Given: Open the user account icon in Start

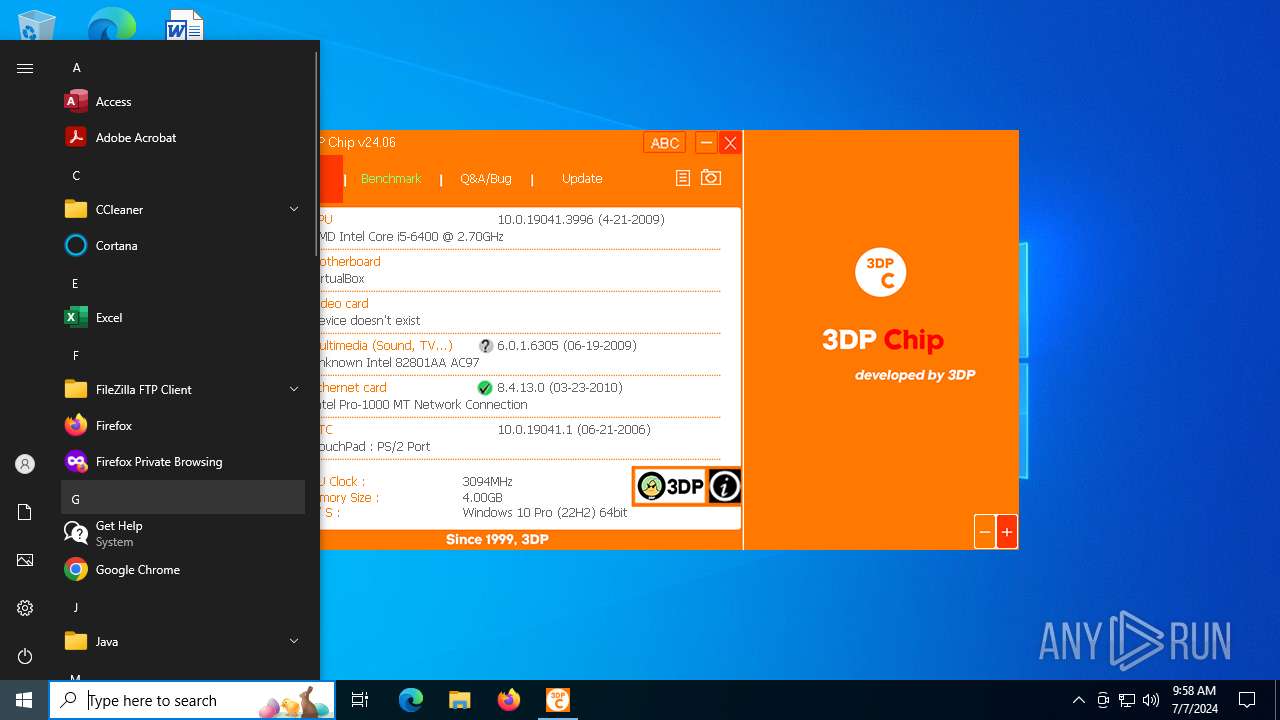Looking at the screenshot, I should (25, 464).
